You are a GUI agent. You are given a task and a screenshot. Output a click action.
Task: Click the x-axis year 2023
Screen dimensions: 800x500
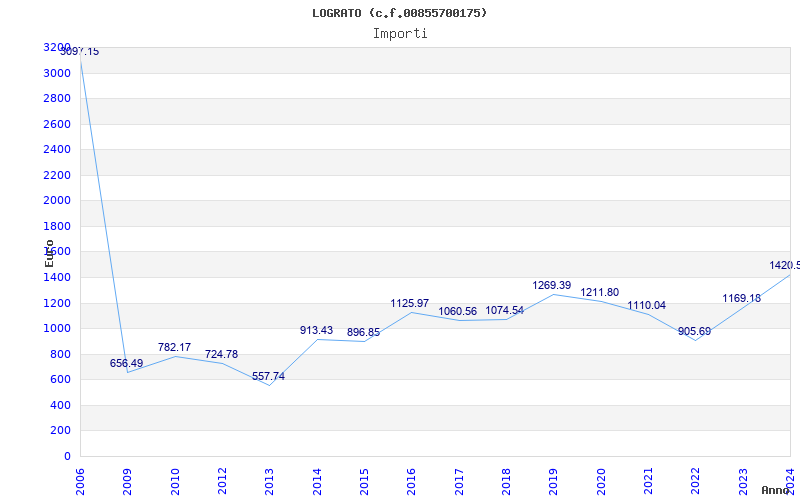pyautogui.click(x=742, y=481)
